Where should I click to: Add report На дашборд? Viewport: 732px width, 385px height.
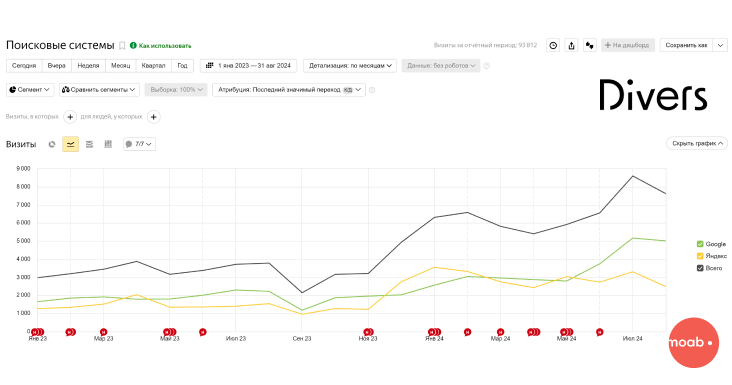point(628,45)
